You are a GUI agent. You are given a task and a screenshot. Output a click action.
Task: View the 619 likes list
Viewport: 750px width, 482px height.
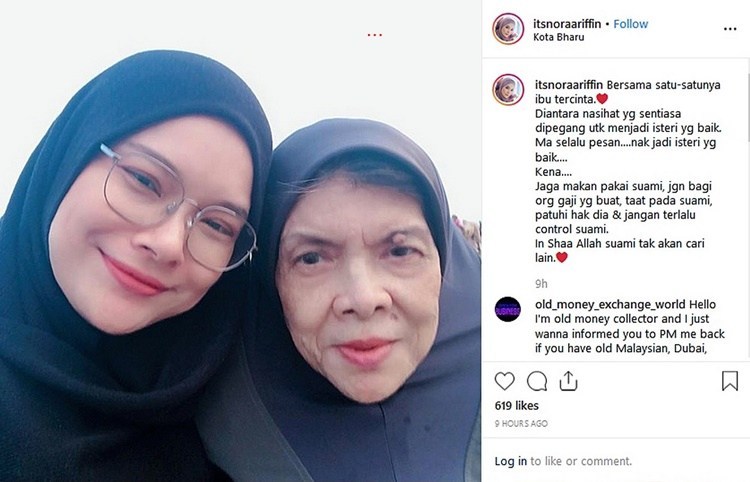[517, 406]
